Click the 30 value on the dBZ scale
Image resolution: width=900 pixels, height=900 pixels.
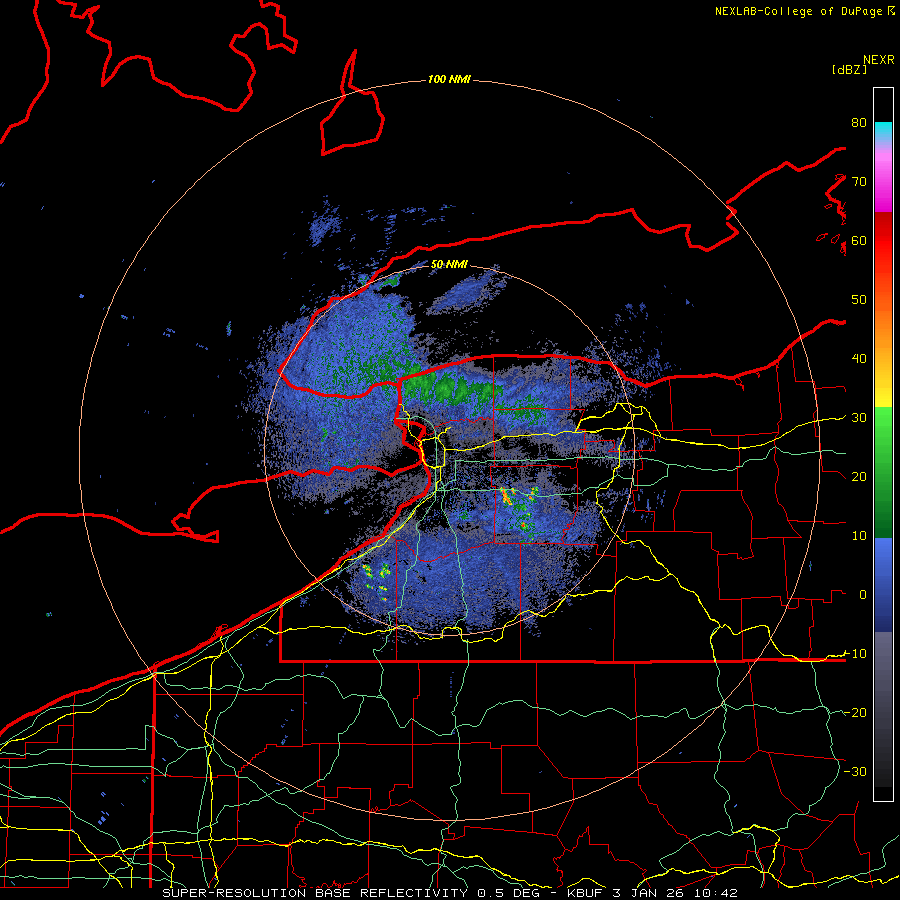[x=859, y=417]
